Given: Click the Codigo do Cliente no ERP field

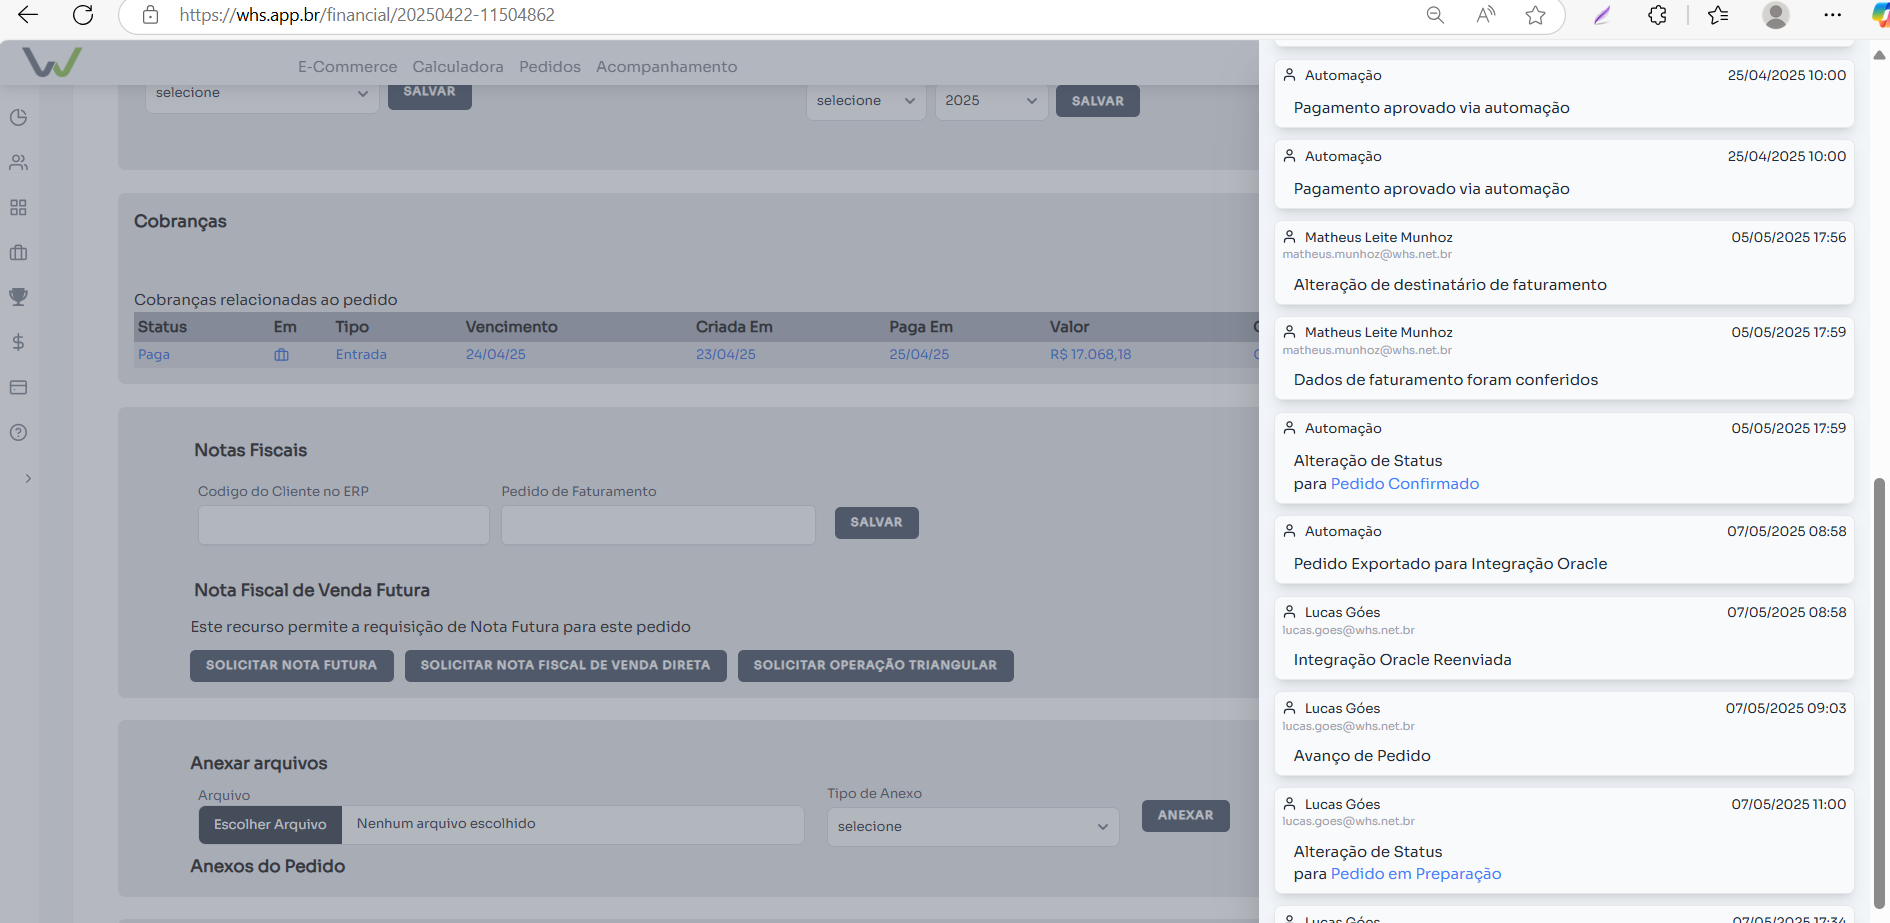Looking at the screenshot, I should [343, 524].
